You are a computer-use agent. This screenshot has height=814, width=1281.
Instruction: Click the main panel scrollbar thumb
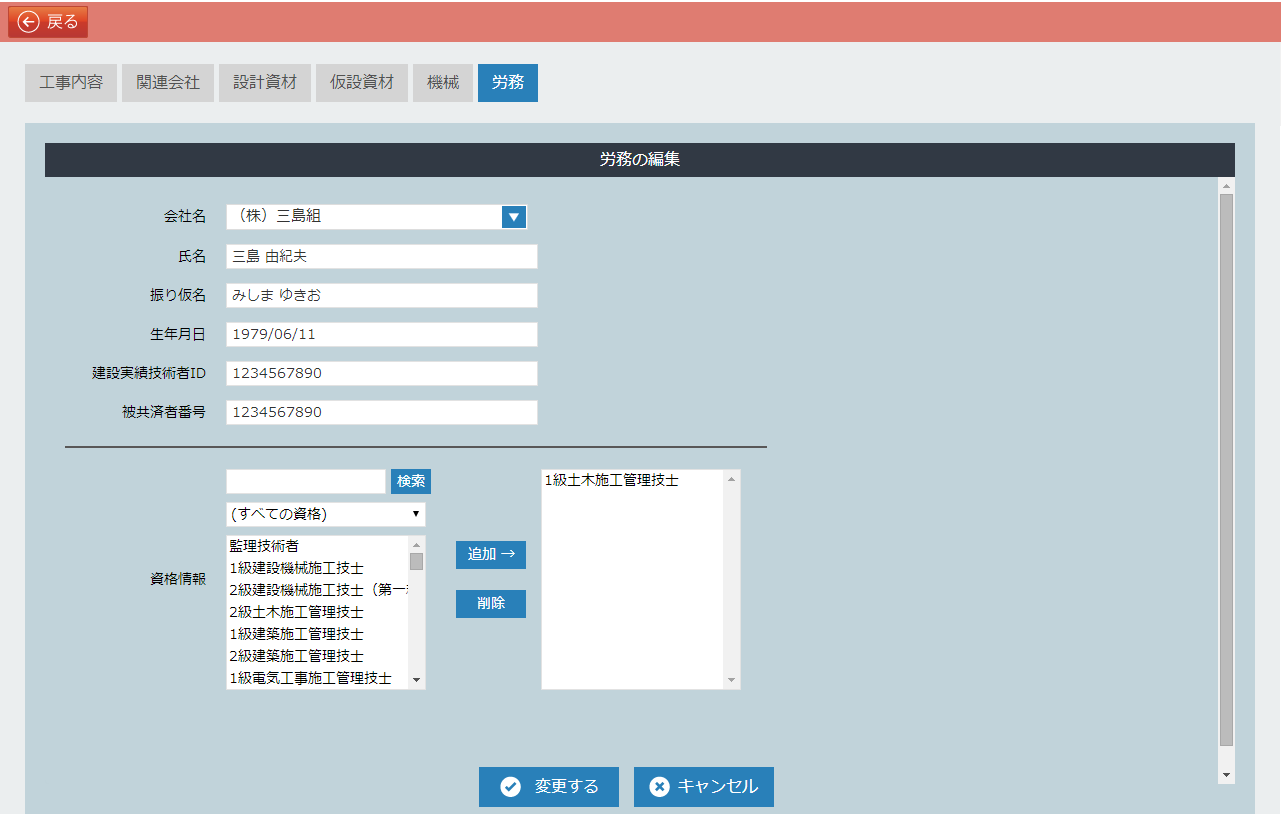click(x=1227, y=470)
